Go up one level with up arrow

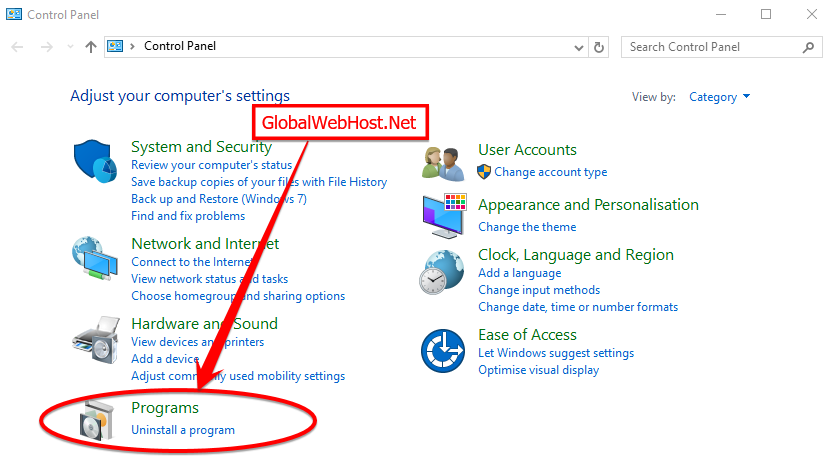[x=91, y=47]
